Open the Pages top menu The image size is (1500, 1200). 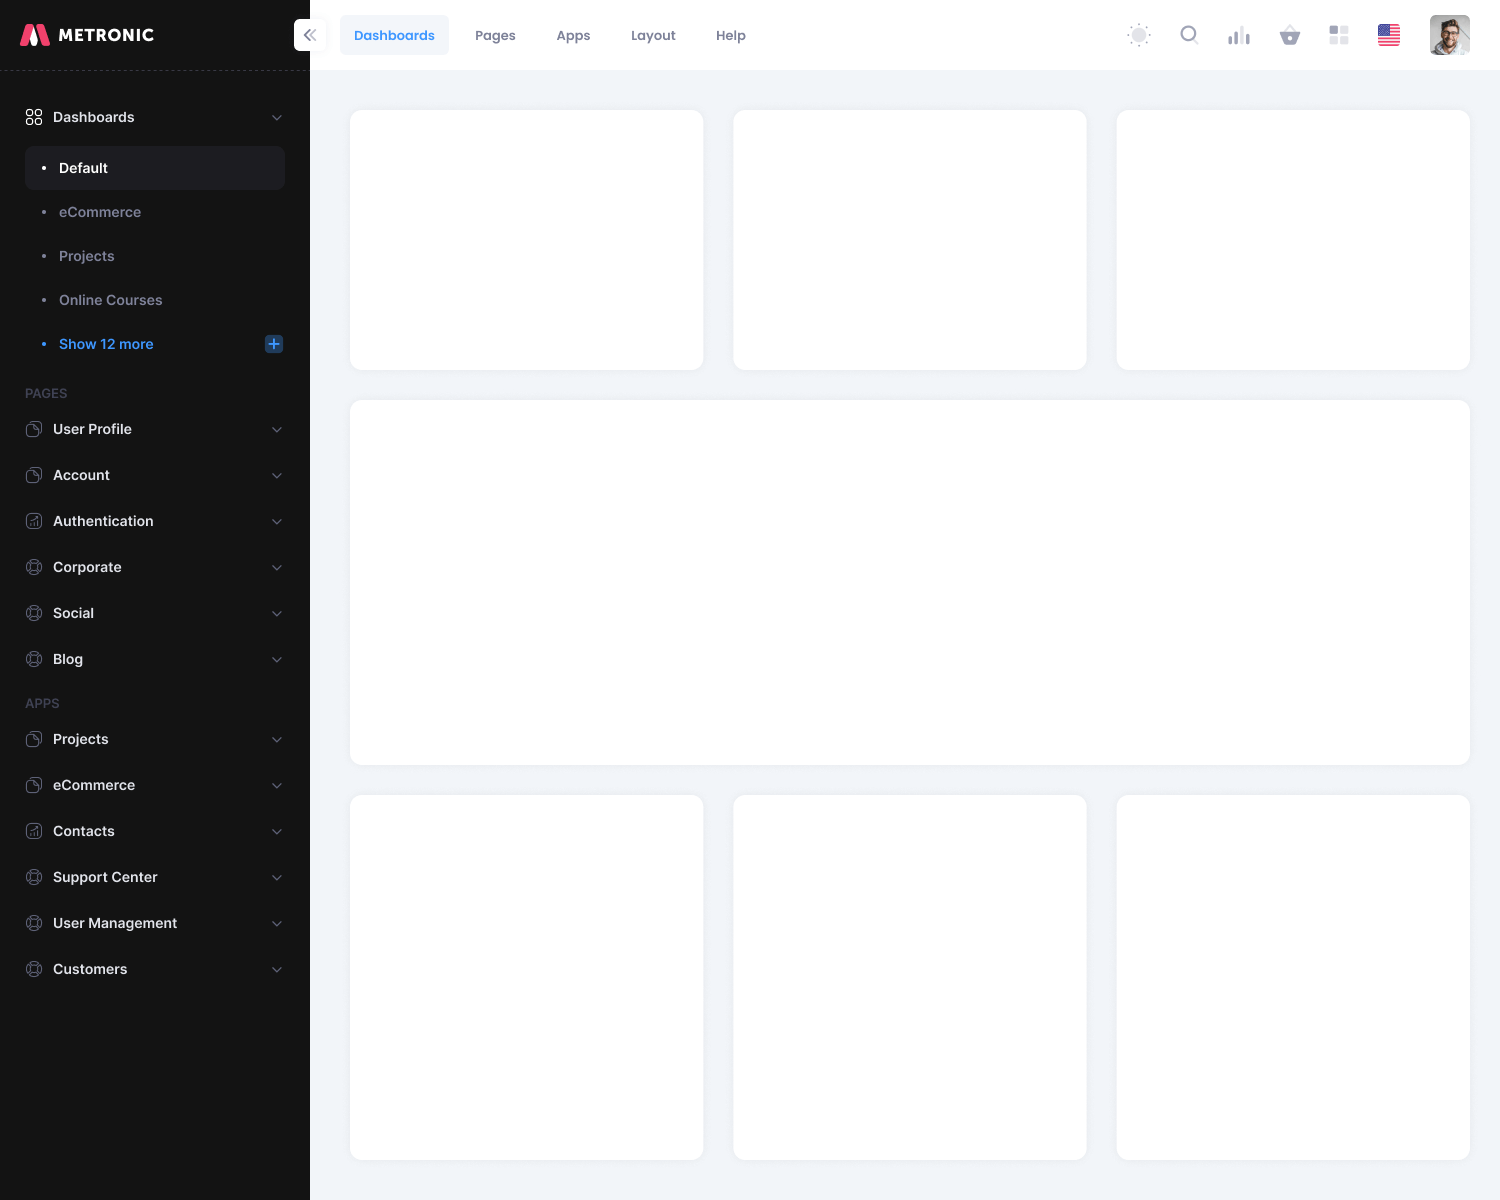pos(495,35)
